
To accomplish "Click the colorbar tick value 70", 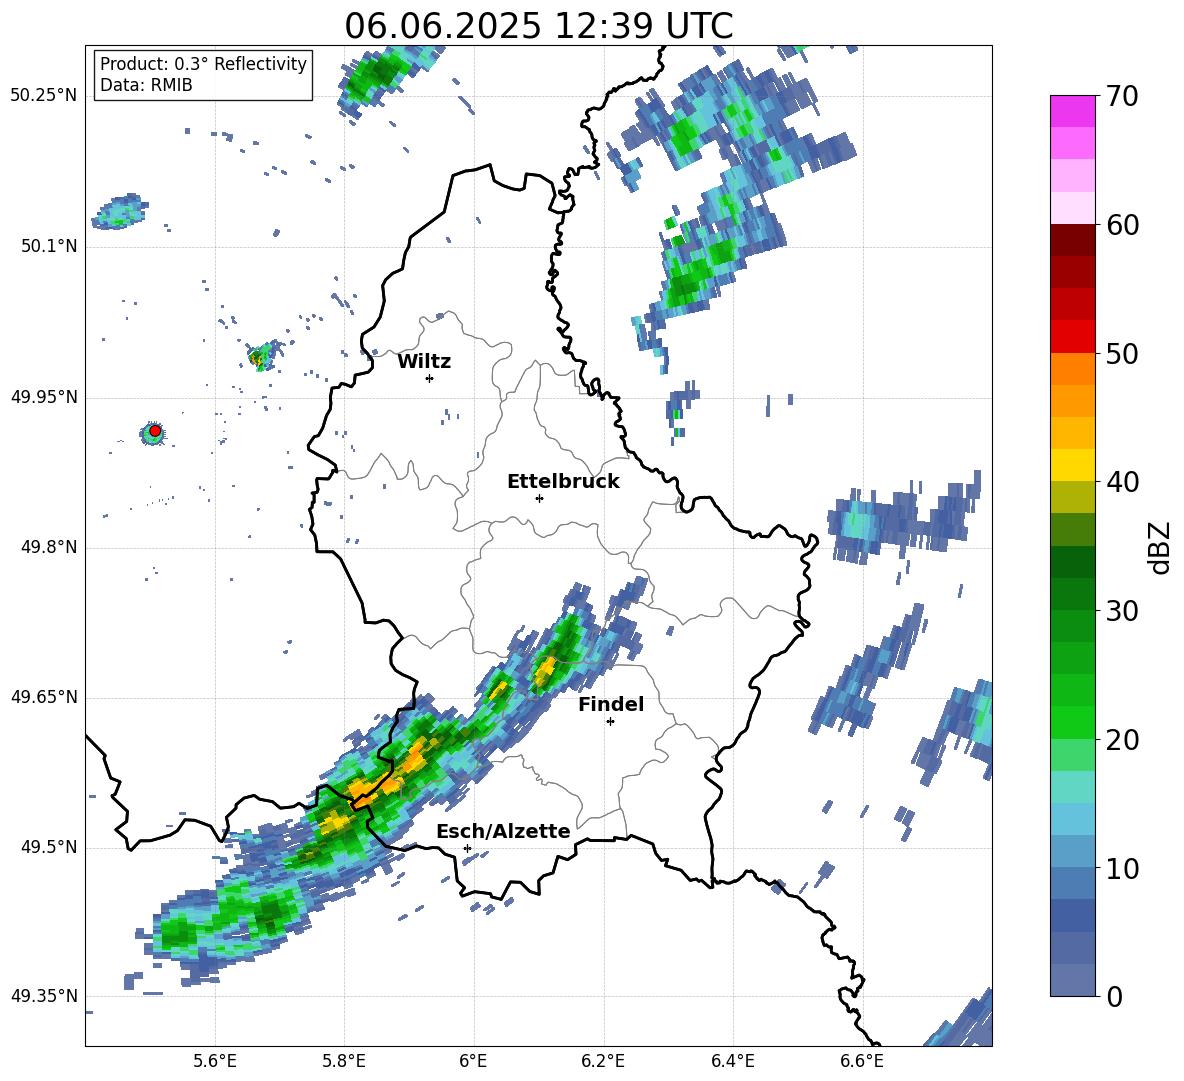I will (1122, 97).
